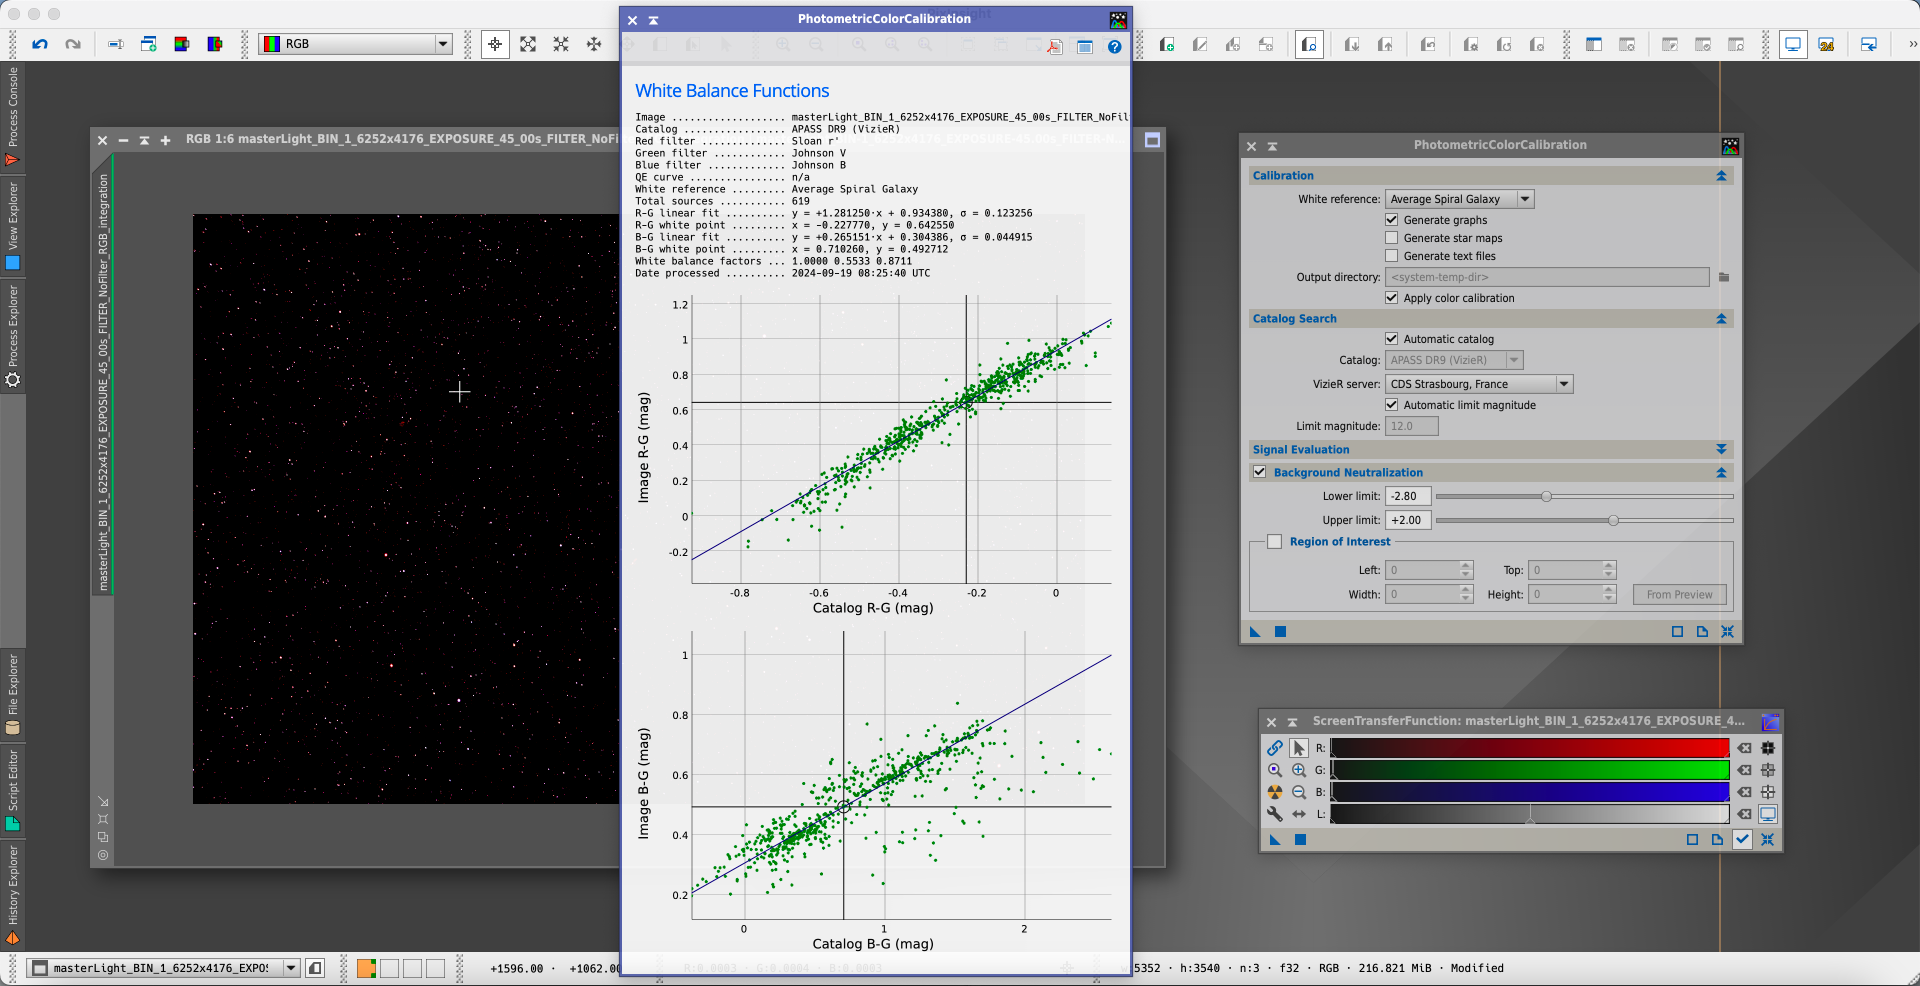The width and height of the screenshot is (1920, 986).
Task: Click the Zoom to Fit toolbar icon
Action: click(528, 44)
